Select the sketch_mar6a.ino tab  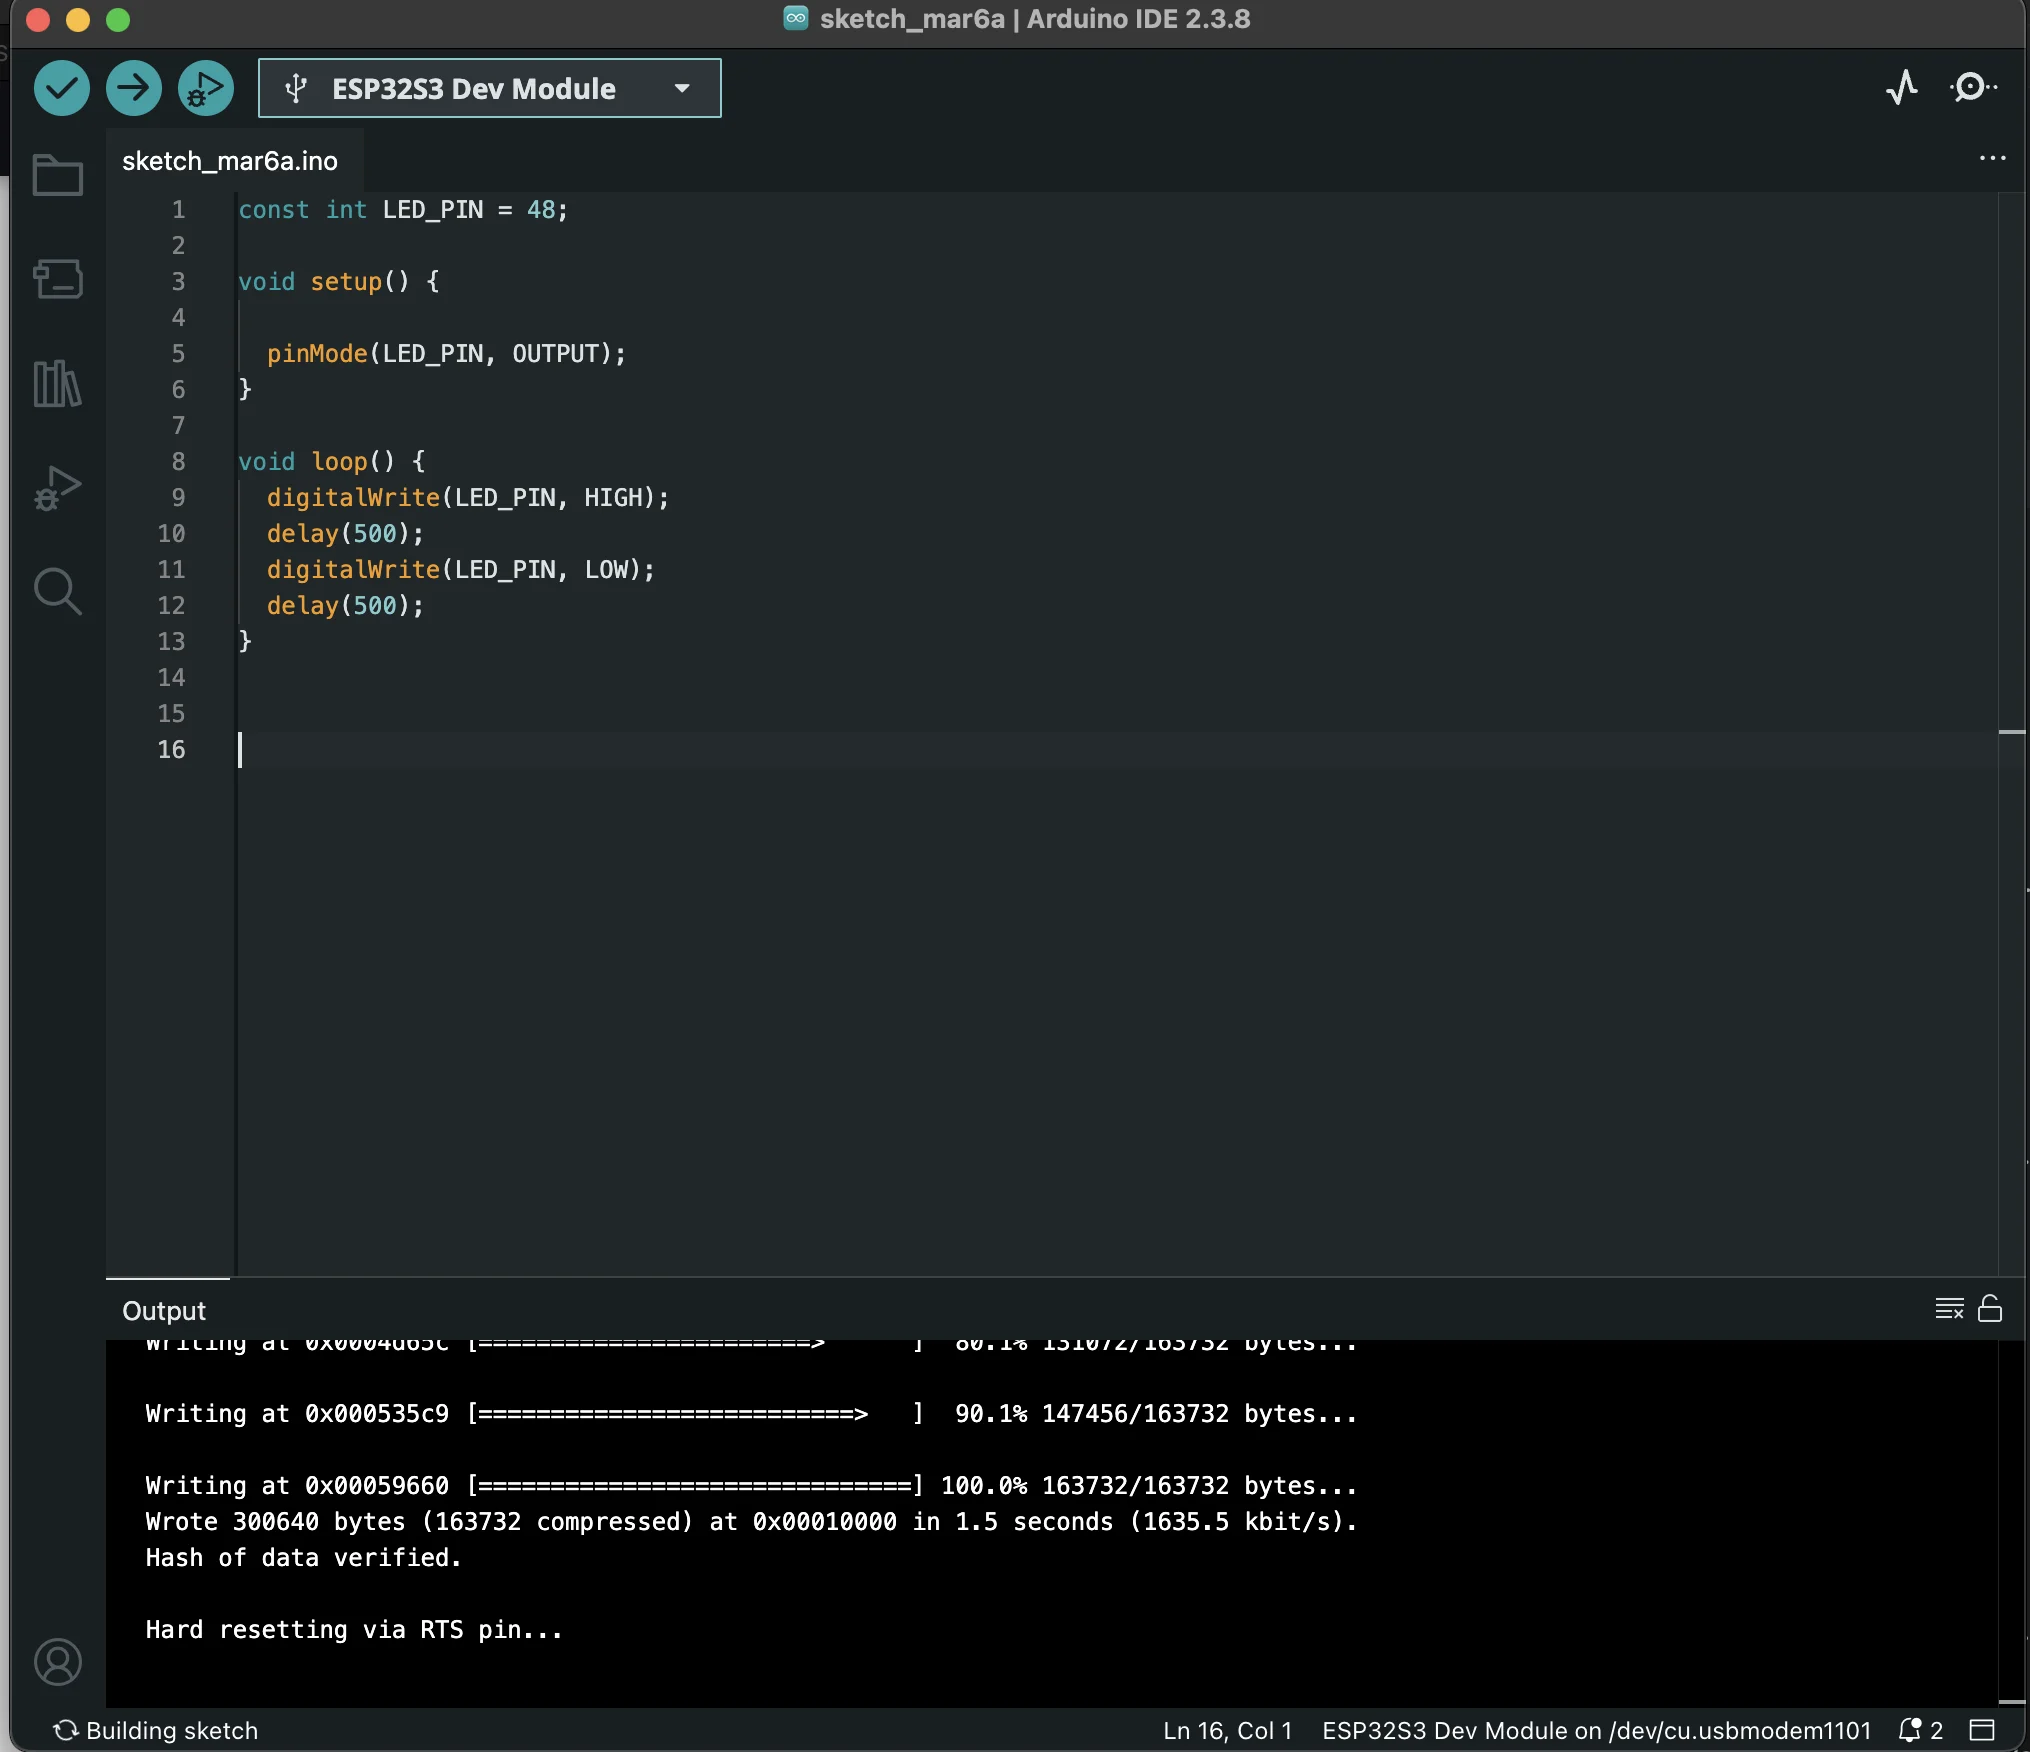230,161
